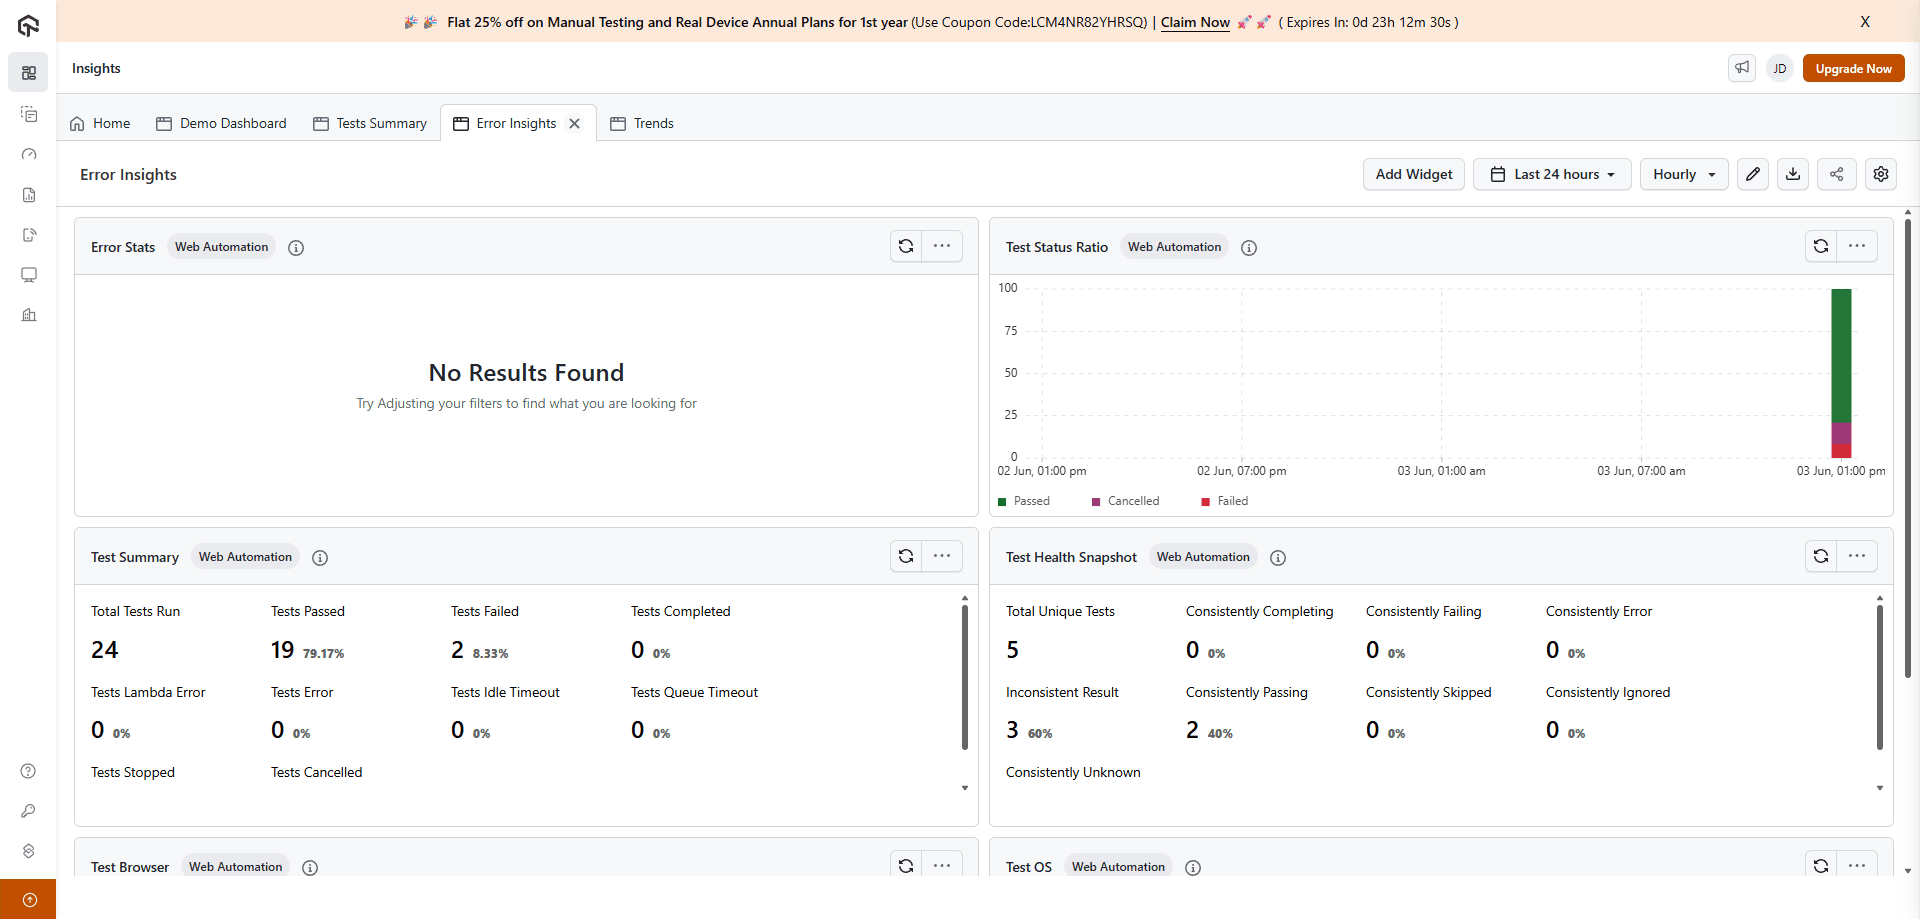Screen dimensions: 1920x919
Task: Click the Claim Now link in banner
Action: [x=1195, y=22]
